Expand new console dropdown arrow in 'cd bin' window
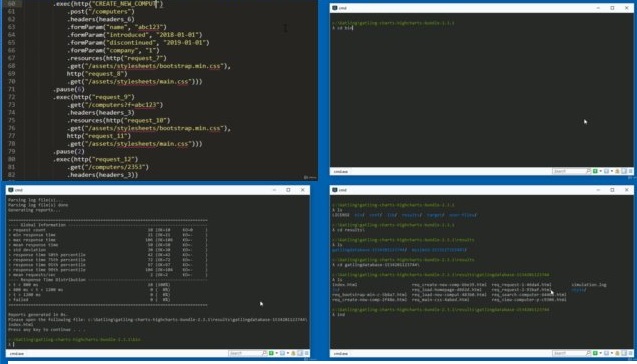This screenshot has height=364, width=637. (x=600, y=171)
